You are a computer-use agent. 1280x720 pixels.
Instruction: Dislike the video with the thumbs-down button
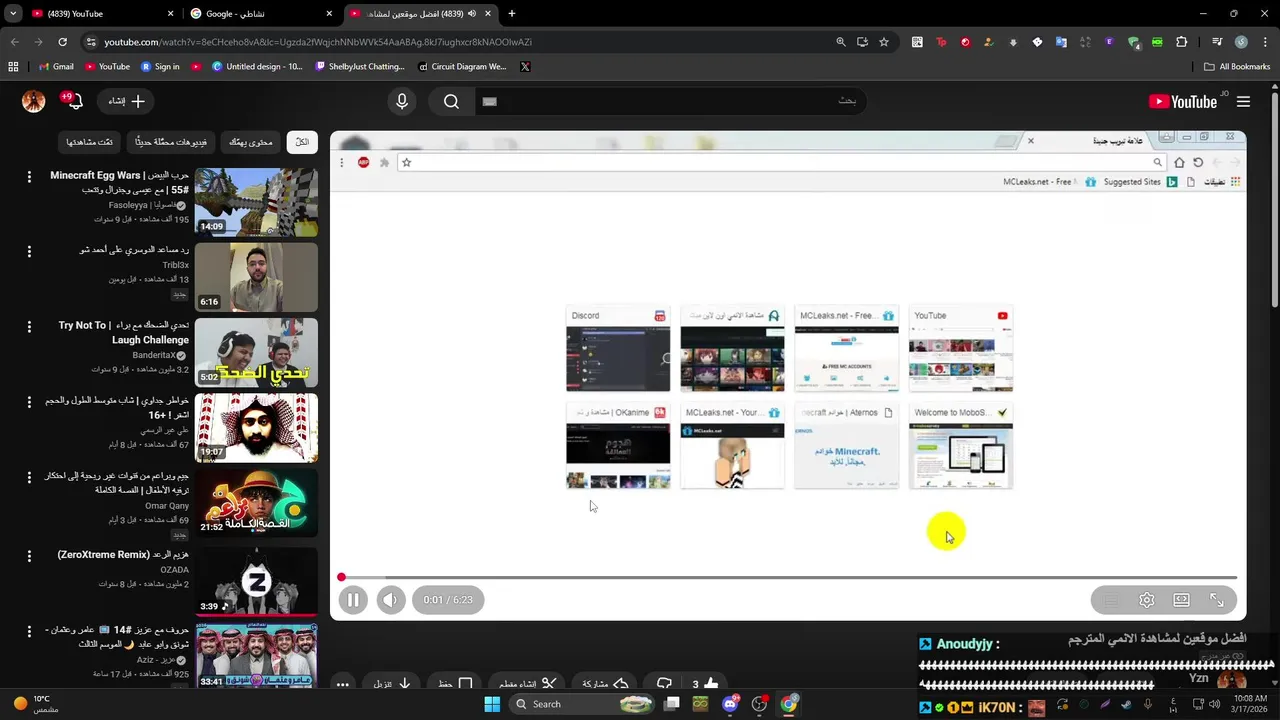click(664, 684)
